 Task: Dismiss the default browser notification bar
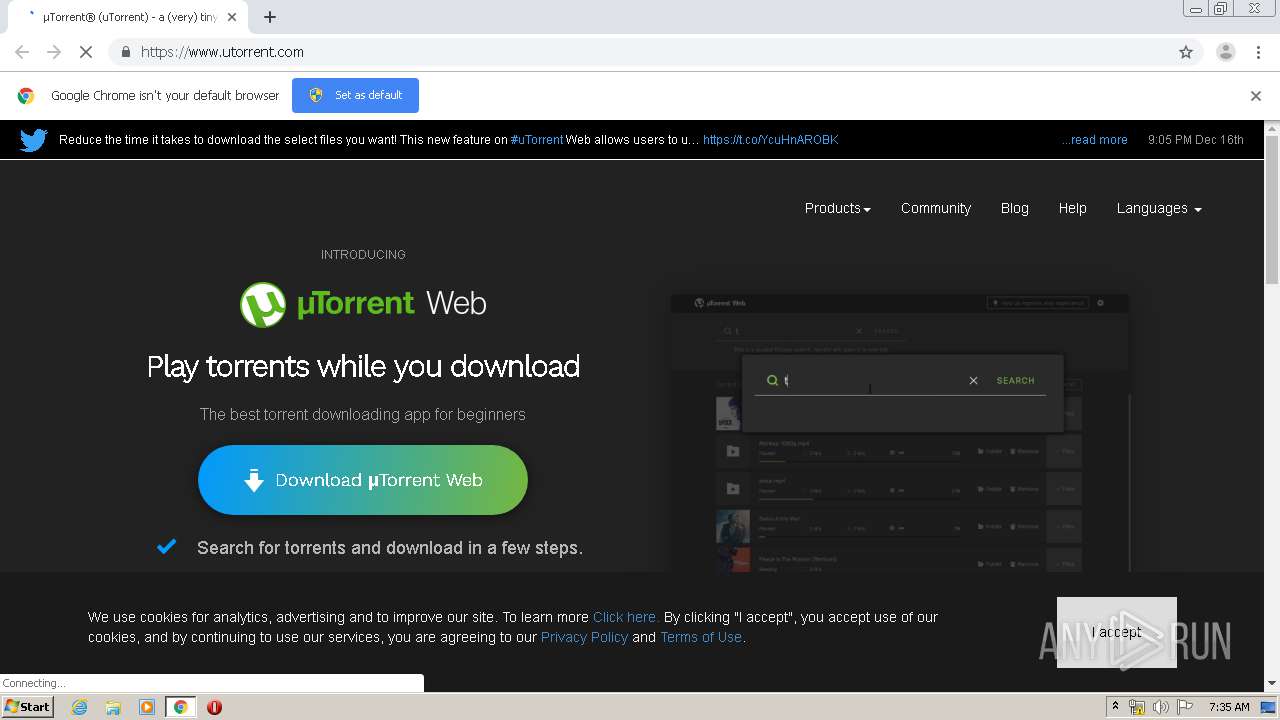(1256, 96)
